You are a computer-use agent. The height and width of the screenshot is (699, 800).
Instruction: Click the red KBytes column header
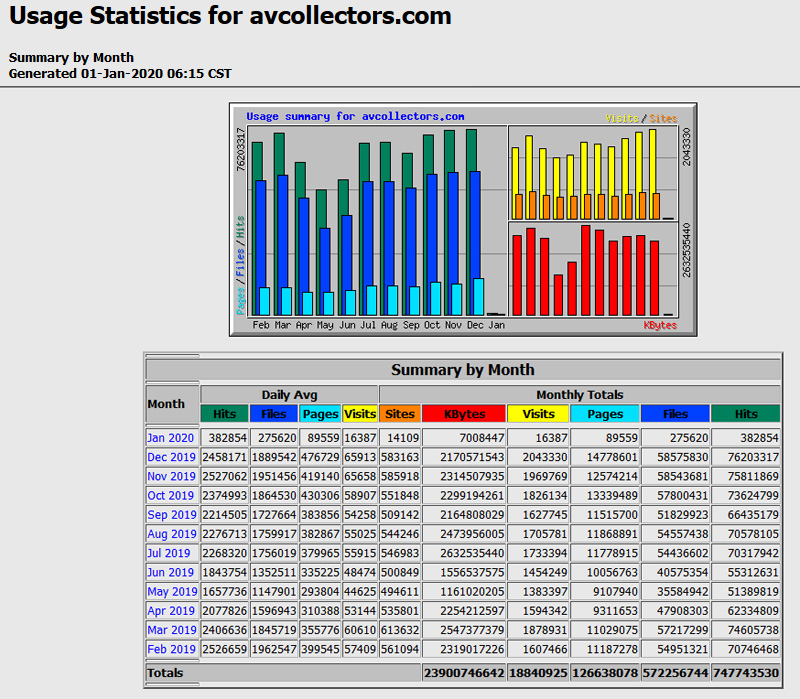tap(464, 414)
